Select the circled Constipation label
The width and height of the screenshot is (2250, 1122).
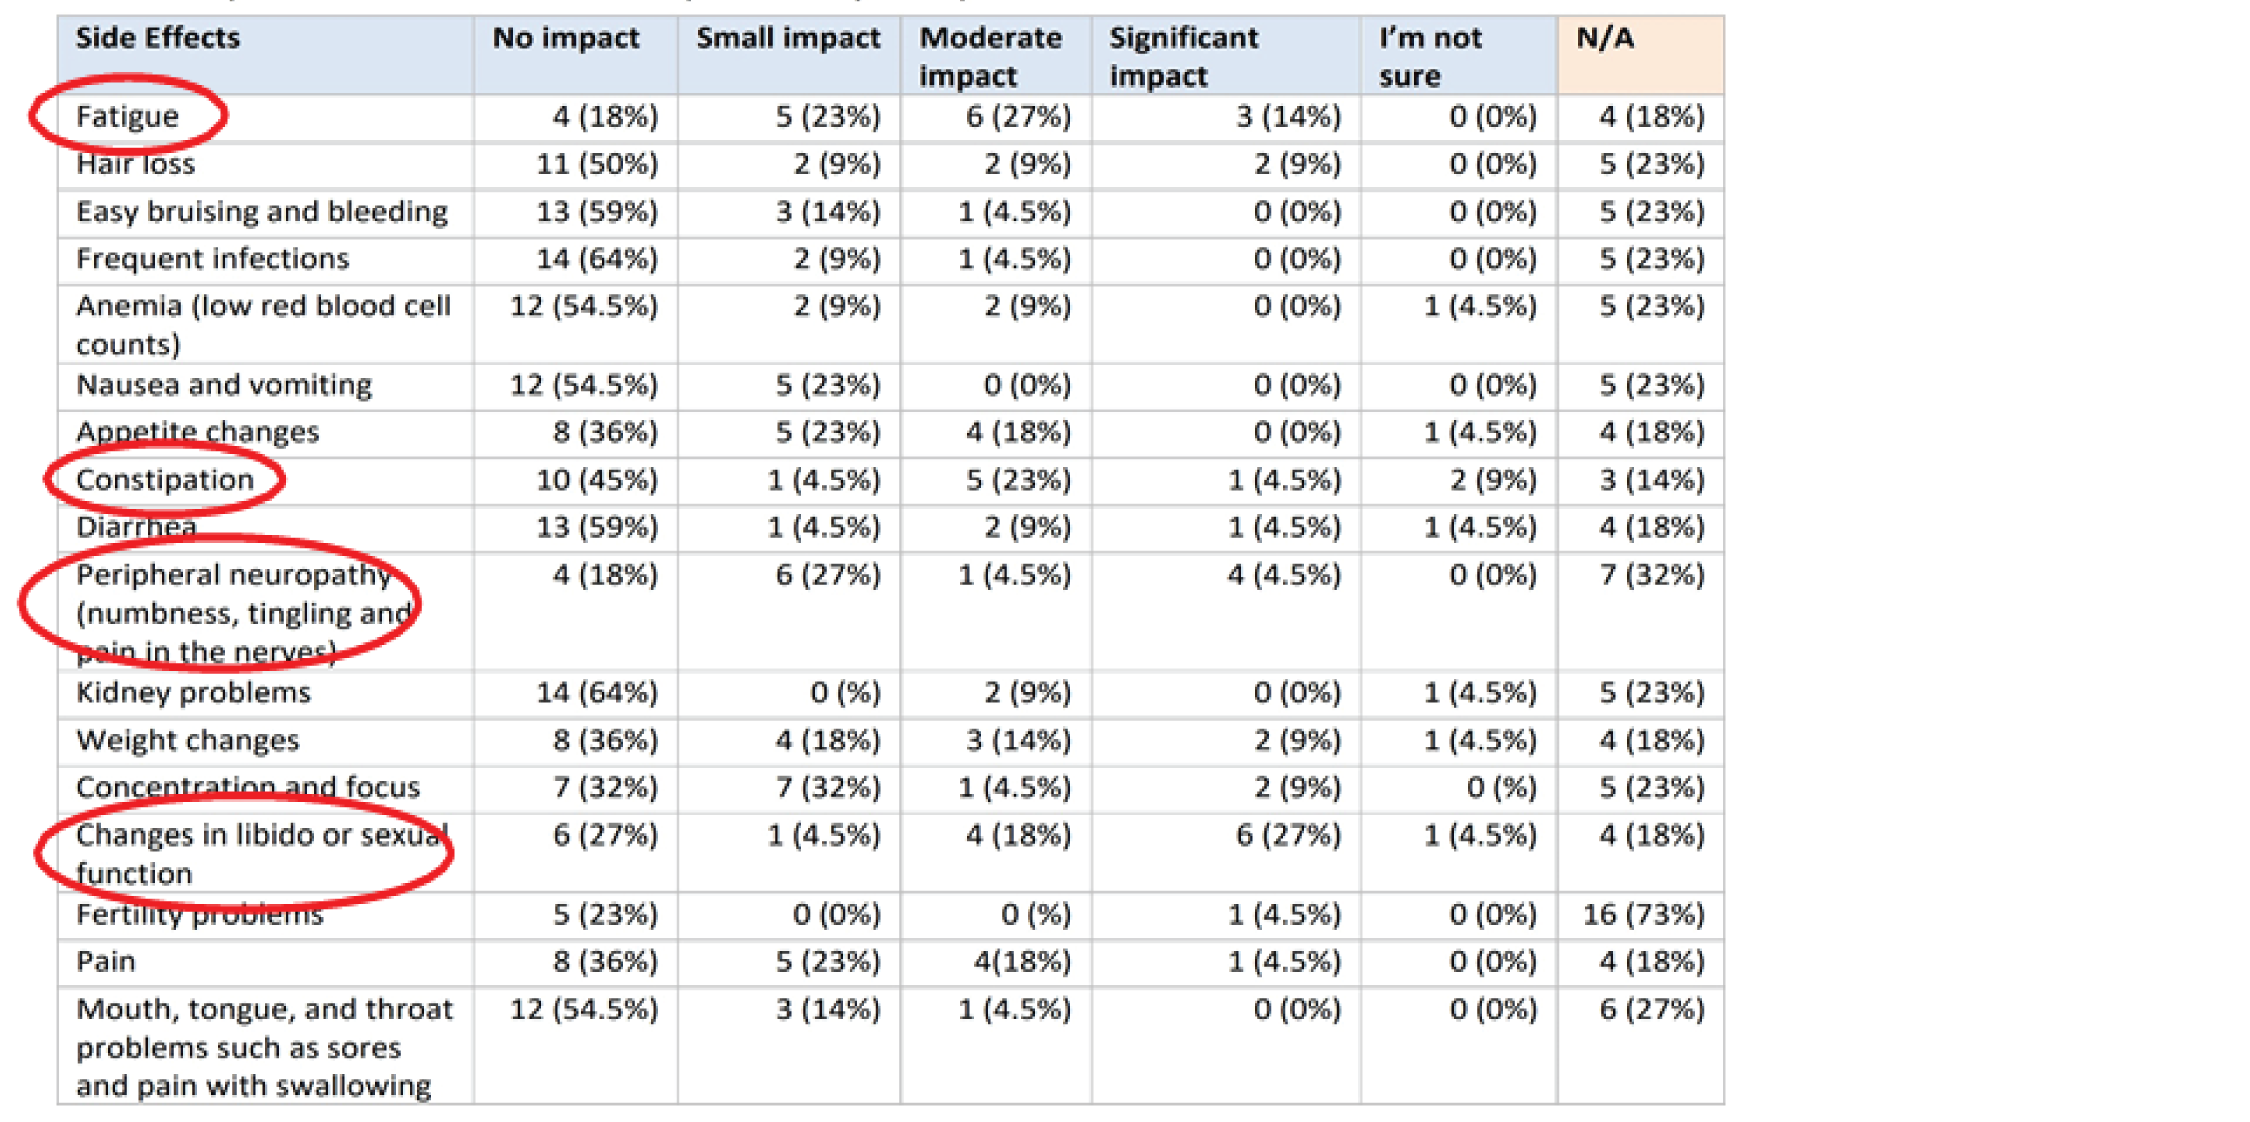[x=165, y=480]
